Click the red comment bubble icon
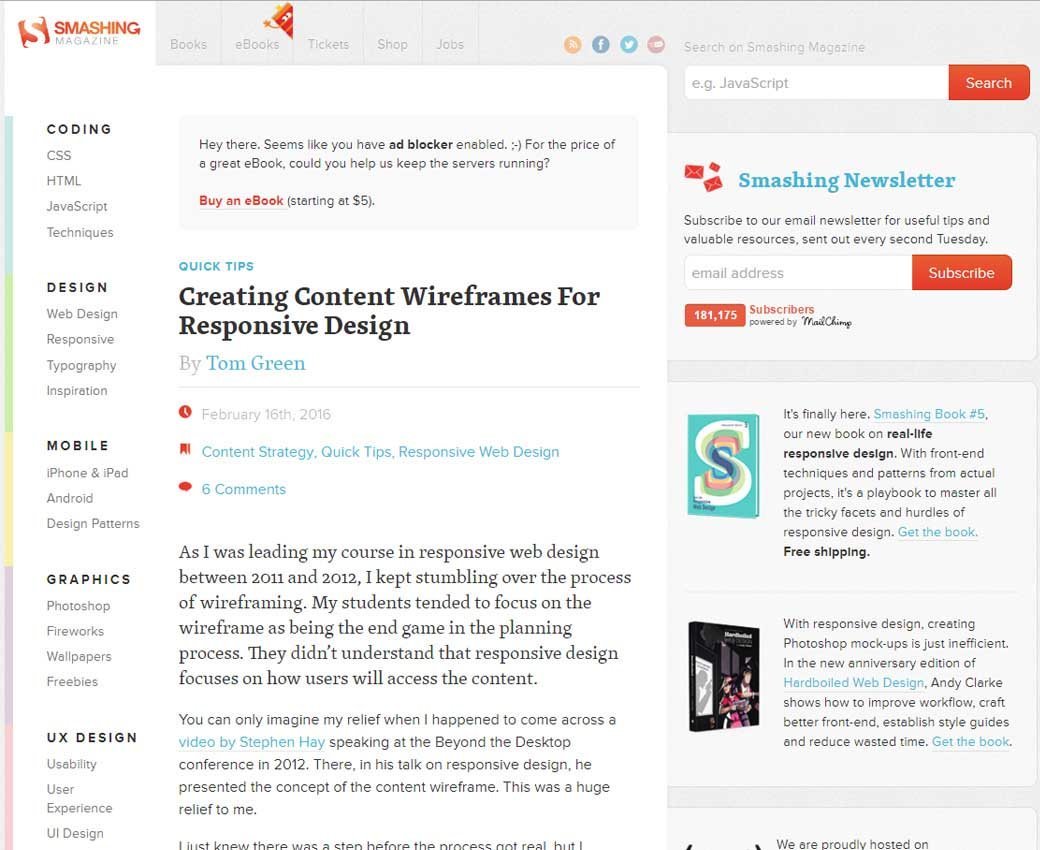 pos(185,488)
